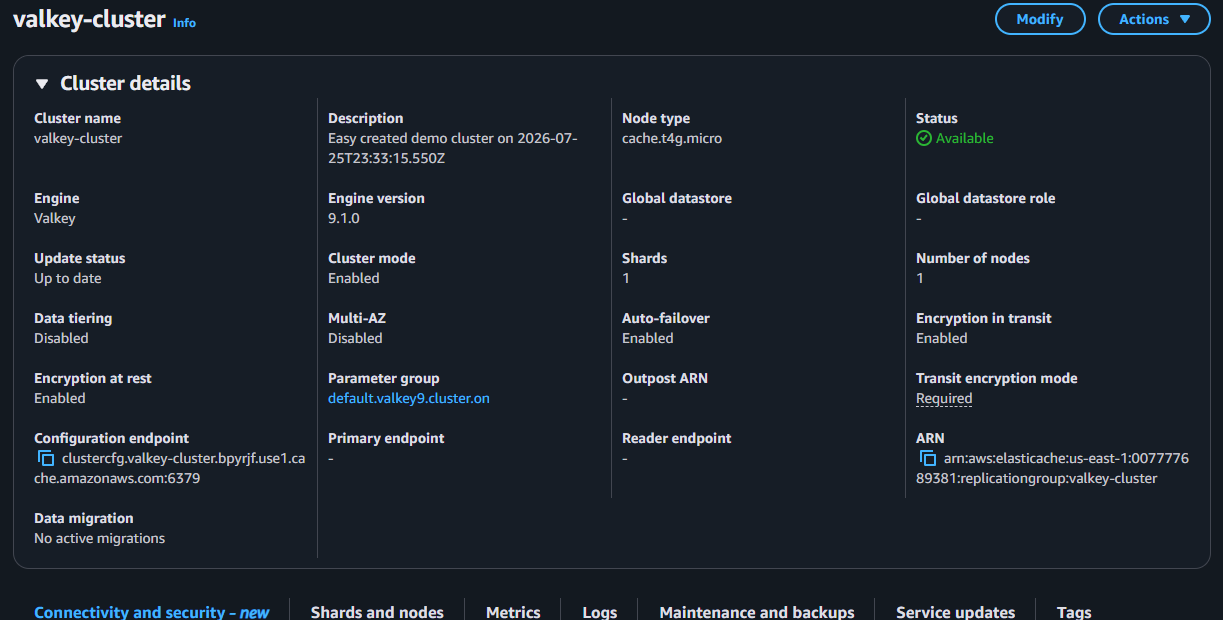Select the 'Up to date' update status
Image resolution: width=1223 pixels, height=620 pixels.
68,278
